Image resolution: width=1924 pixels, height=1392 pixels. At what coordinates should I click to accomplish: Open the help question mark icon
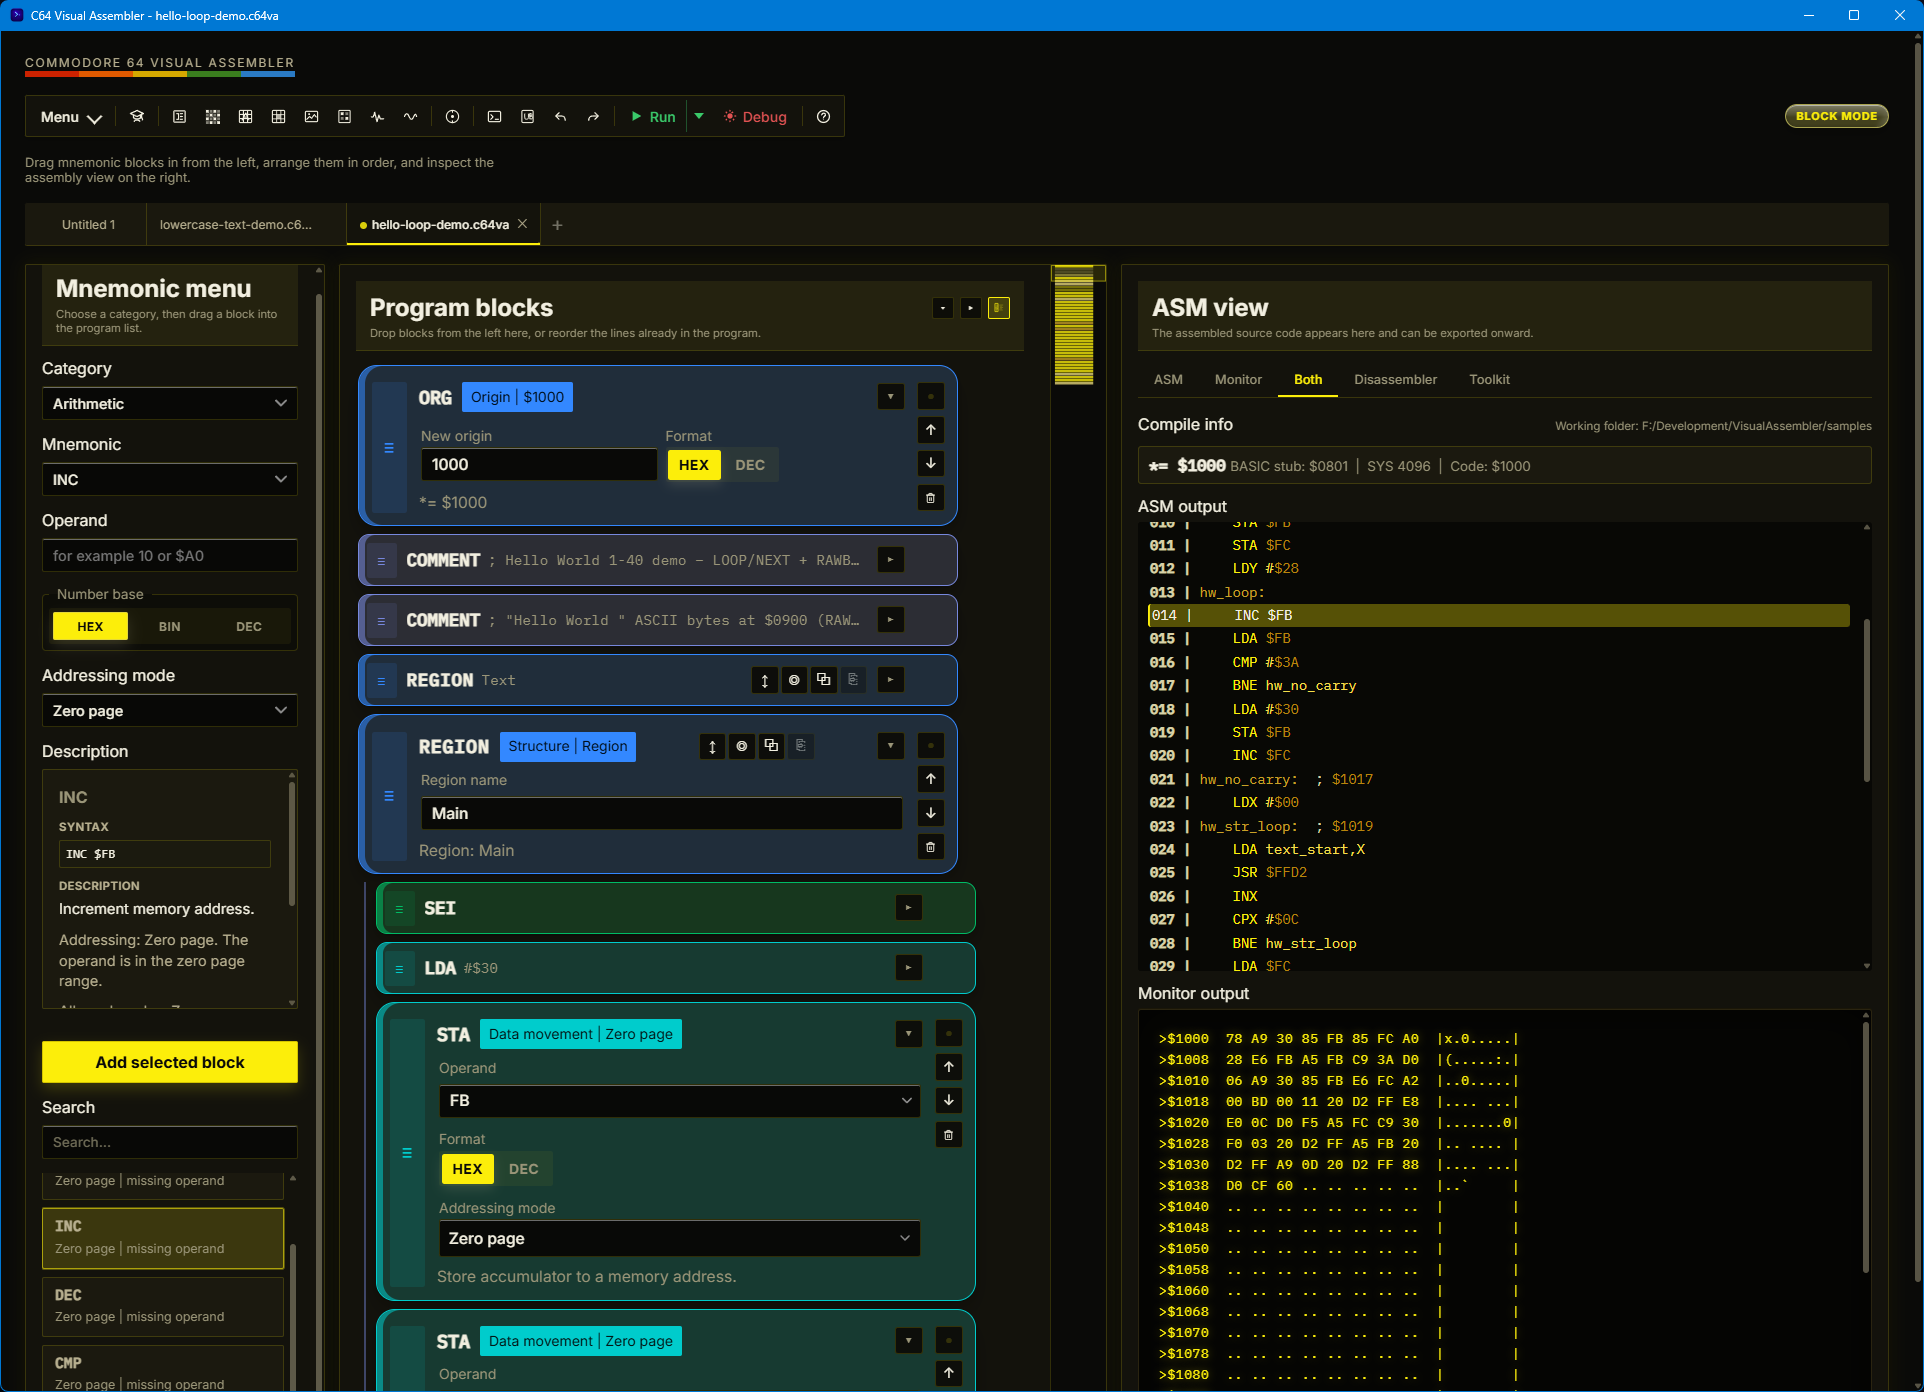point(823,117)
